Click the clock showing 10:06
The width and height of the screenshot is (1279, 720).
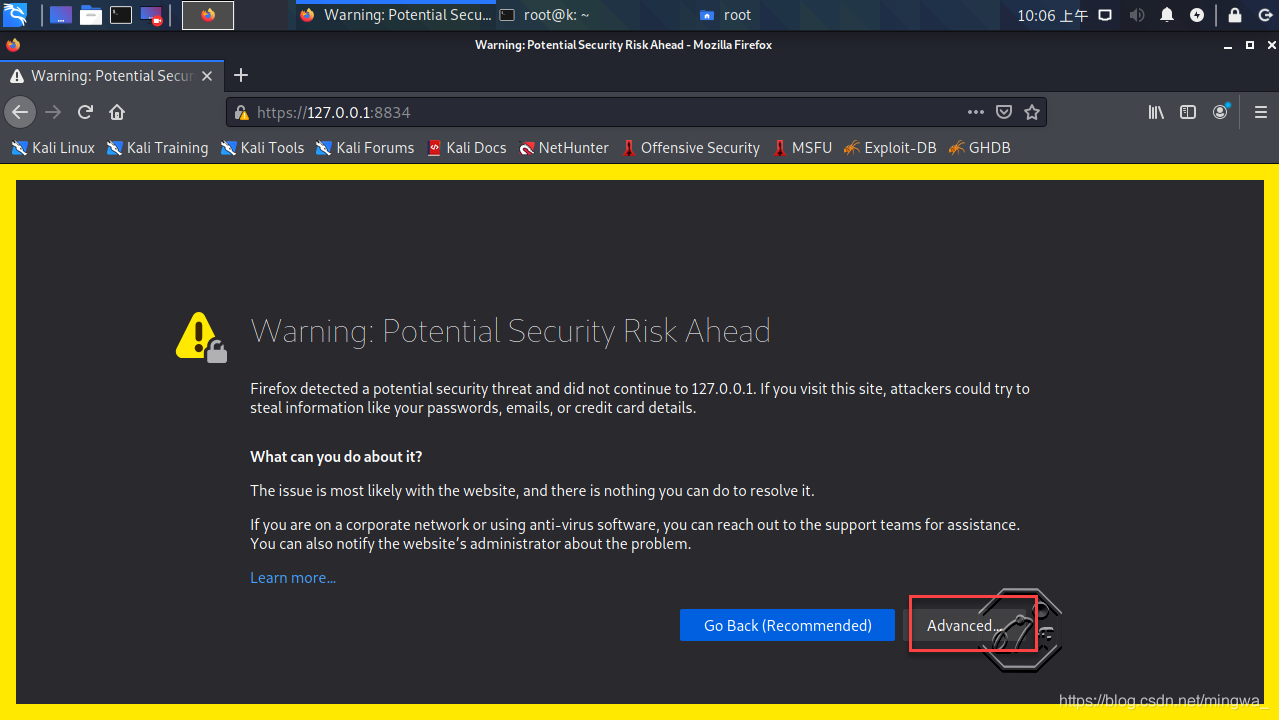click(x=1052, y=15)
